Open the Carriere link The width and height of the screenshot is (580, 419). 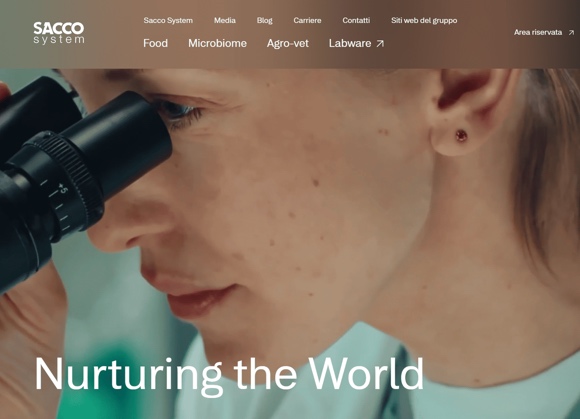point(307,20)
